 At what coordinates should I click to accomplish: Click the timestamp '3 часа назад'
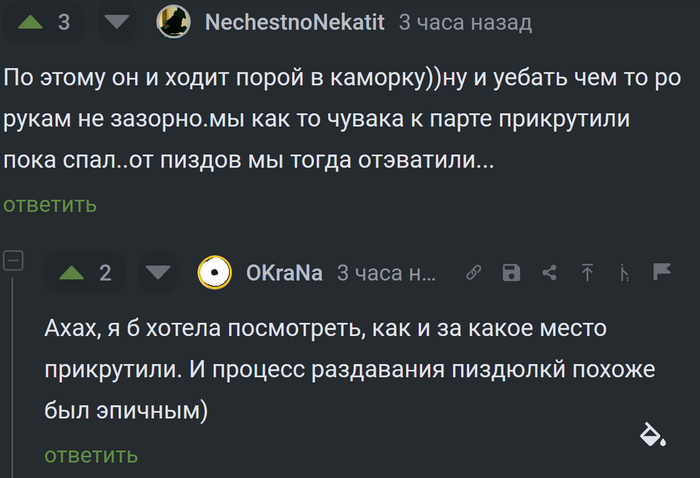tap(465, 22)
